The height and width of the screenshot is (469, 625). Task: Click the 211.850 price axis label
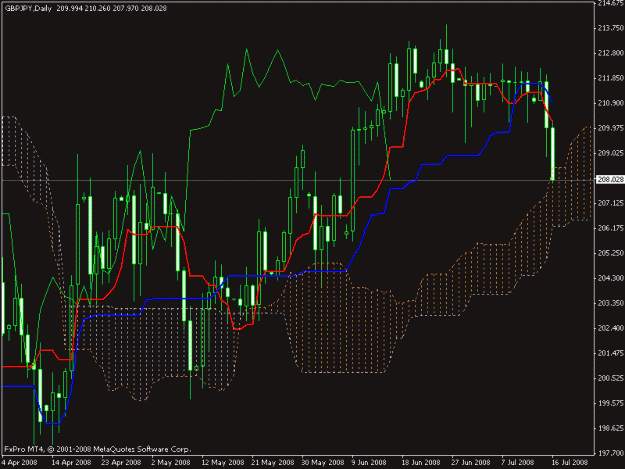click(610, 78)
